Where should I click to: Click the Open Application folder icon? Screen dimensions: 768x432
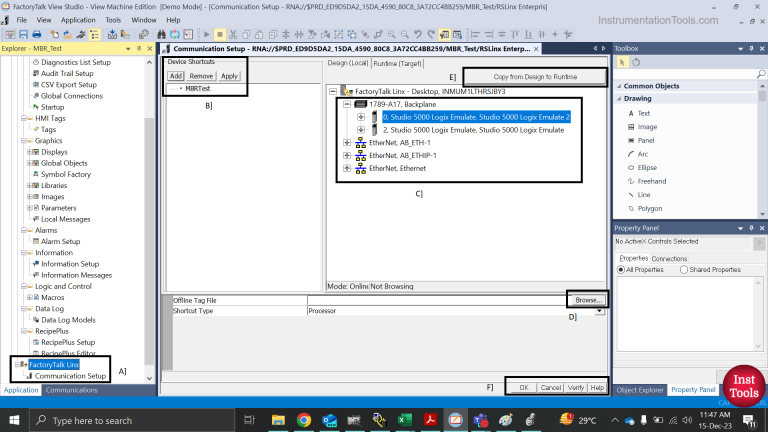(x=68, y=34)
